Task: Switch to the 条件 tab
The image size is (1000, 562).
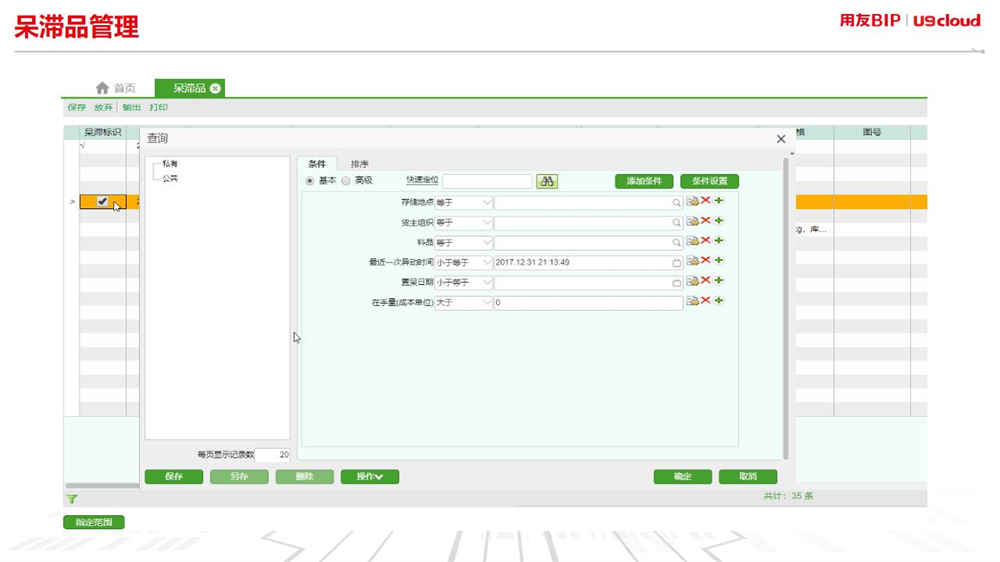Action: [x=317, y=164]
